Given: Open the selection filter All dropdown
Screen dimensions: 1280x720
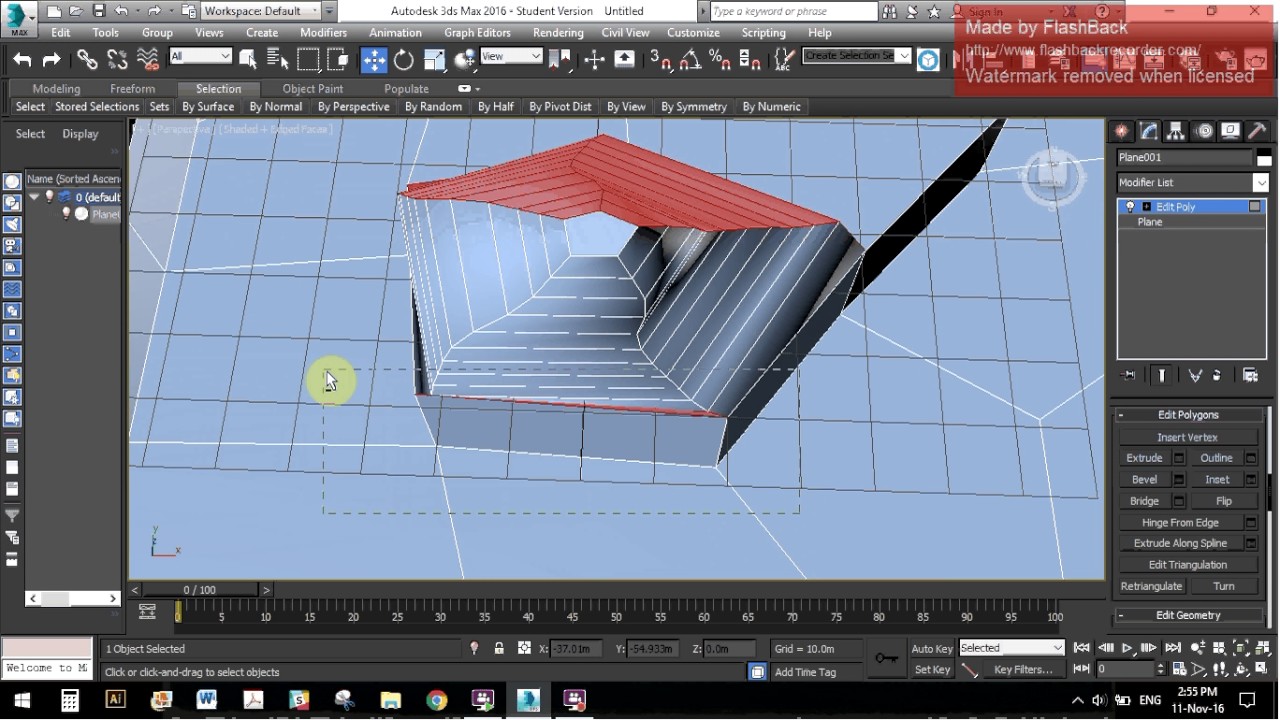Looking at the screenshot, I should point(200,56).
